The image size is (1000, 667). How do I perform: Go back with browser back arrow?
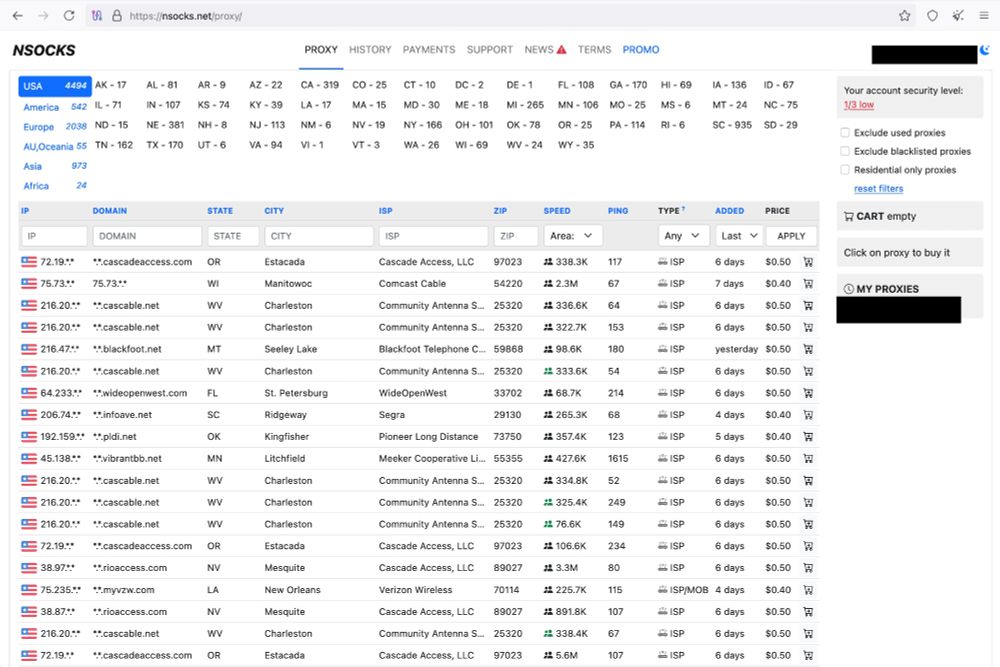[x=17, y=16]
